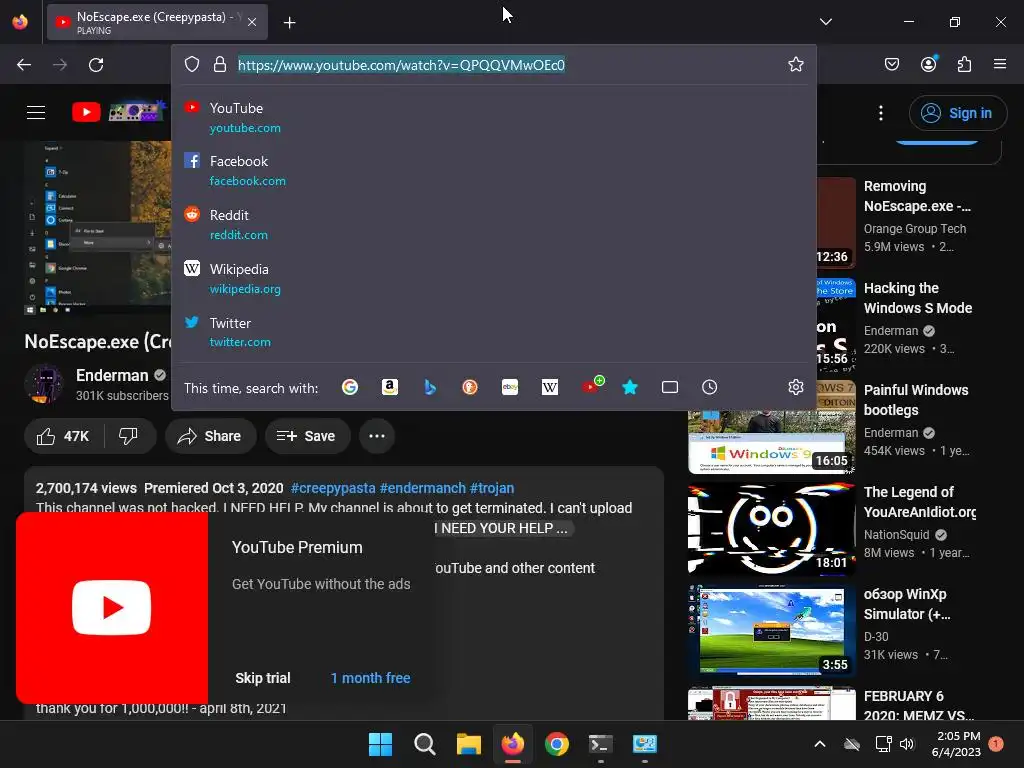Image resolution: width=1024 pixels, height=768 pixels.
Task: Open the tracking protection shield icon
Action: pyautogui.click(x=191, y=64)
